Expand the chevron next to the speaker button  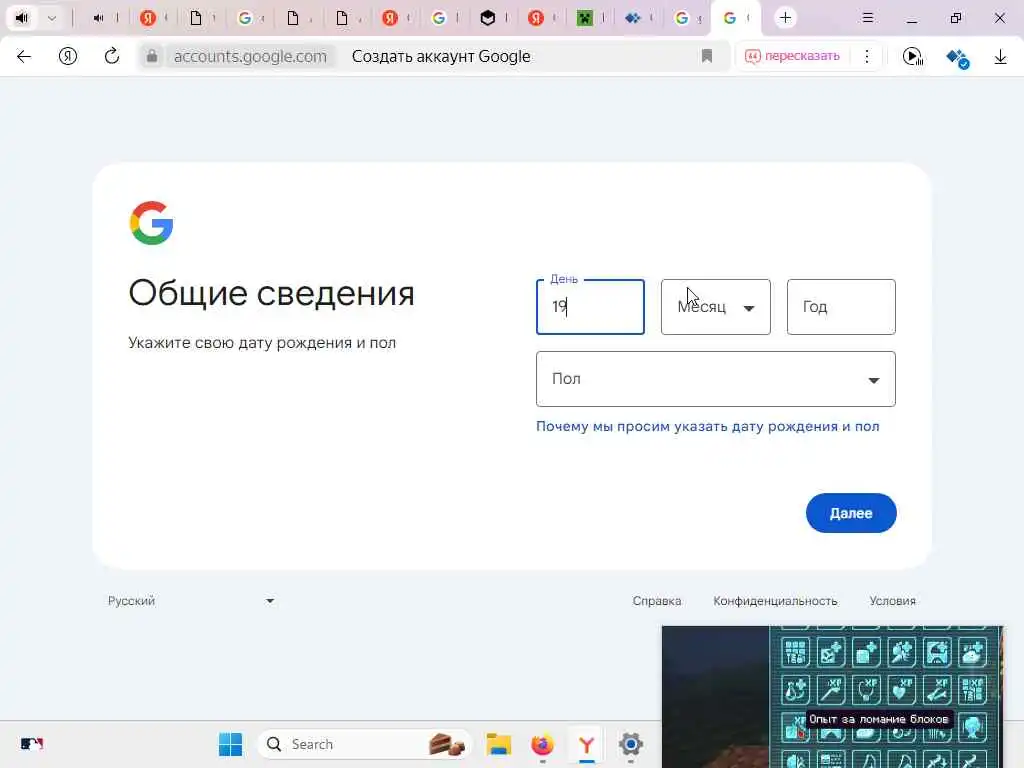click(x=52, y=18)
